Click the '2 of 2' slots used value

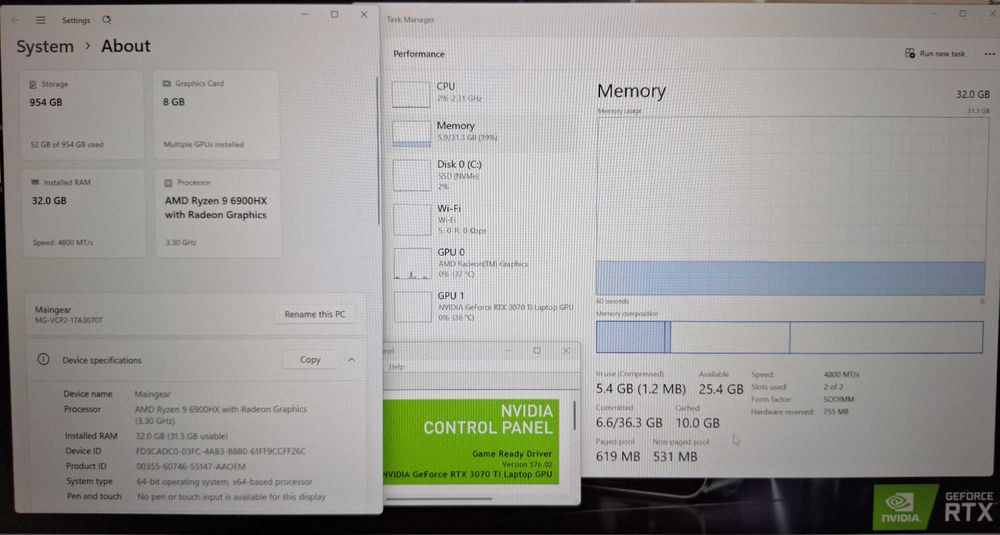click(833, 387)
